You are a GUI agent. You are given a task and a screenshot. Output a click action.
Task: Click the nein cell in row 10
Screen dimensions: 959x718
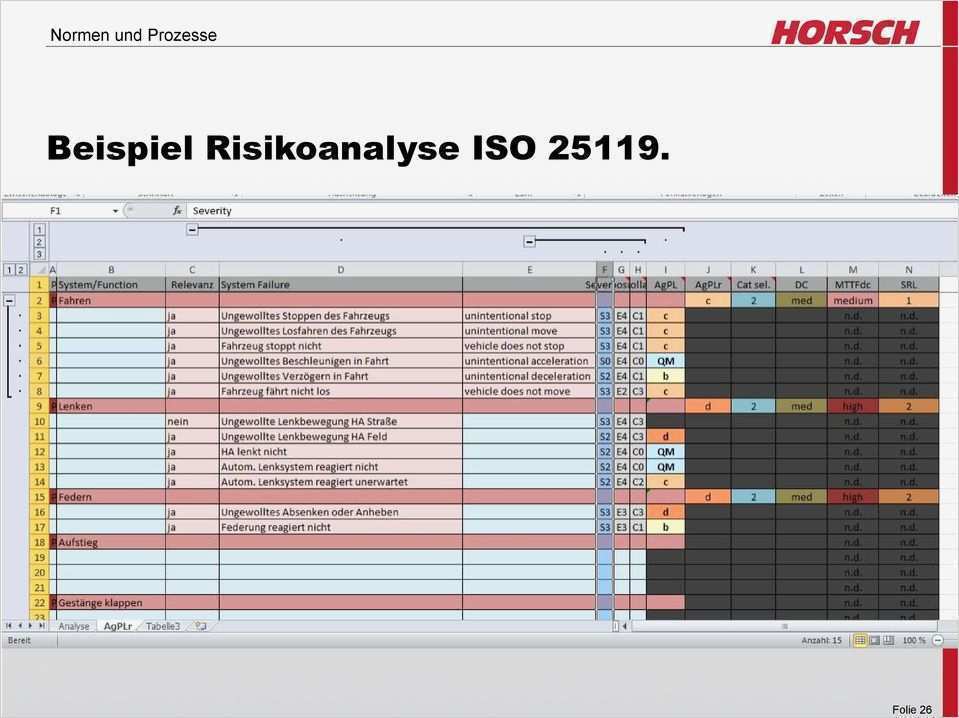pyautogui.click(x=192, y=421)
